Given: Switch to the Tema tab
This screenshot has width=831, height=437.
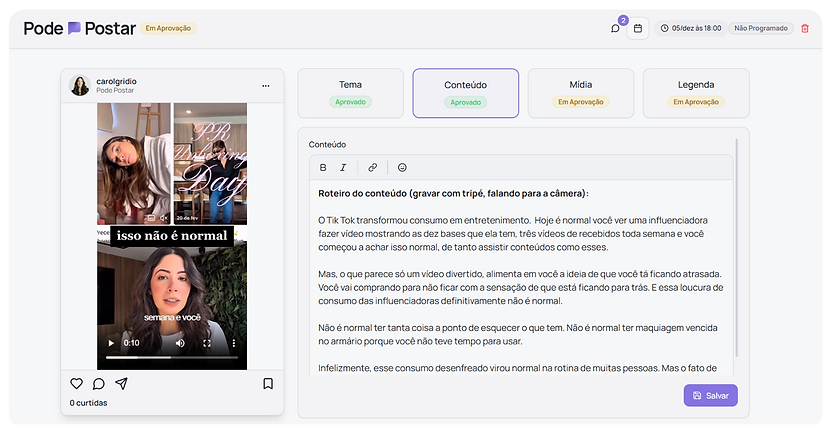Looking at the screenshot, I should pyautogui.click(x=350, y=93).
